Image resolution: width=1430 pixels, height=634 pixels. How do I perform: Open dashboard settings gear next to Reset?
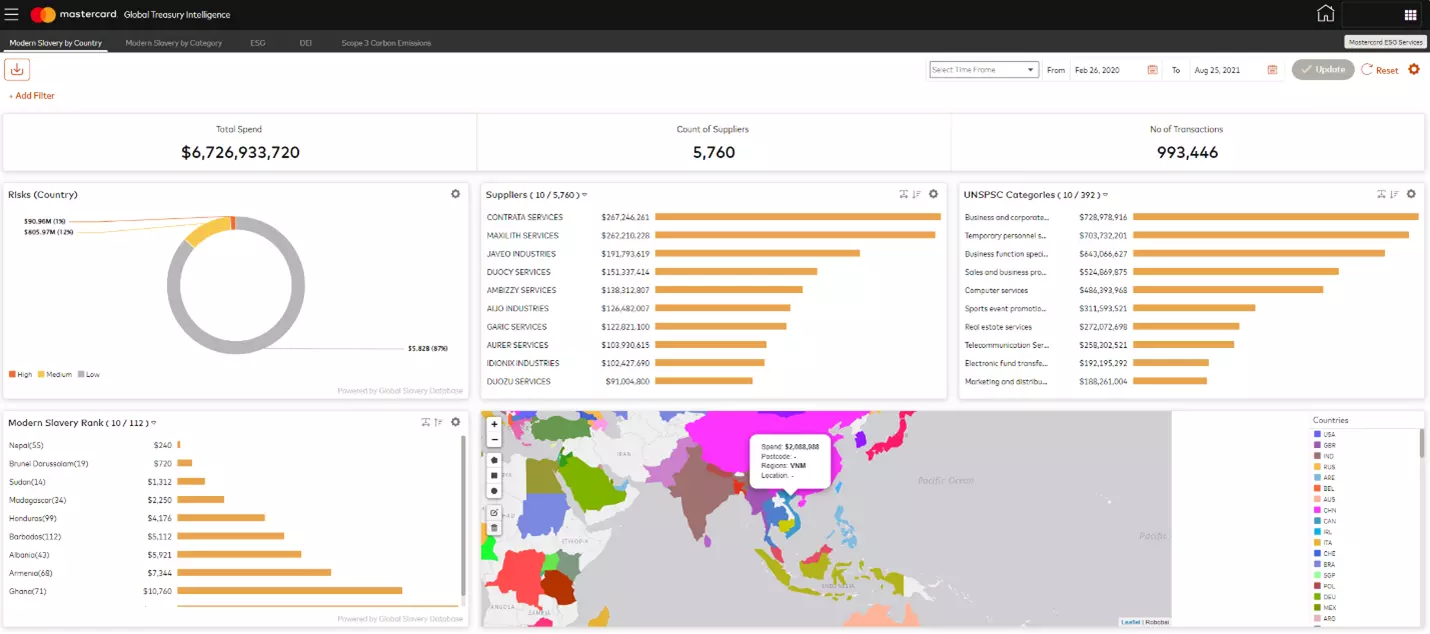point(1414,69)
